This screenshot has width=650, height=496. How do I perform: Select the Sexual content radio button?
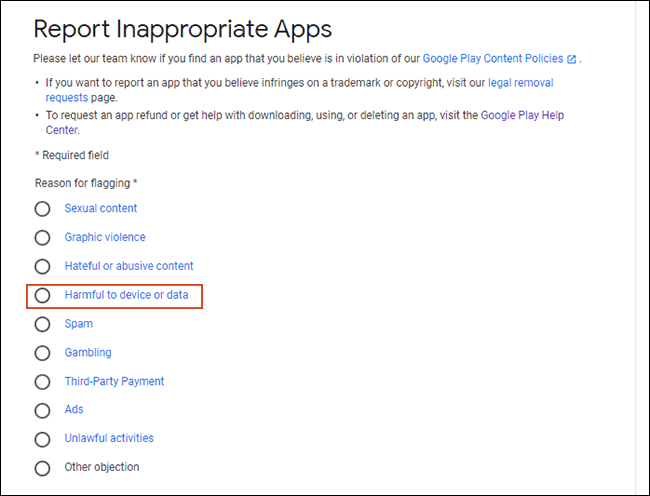(x=42, y=209)
